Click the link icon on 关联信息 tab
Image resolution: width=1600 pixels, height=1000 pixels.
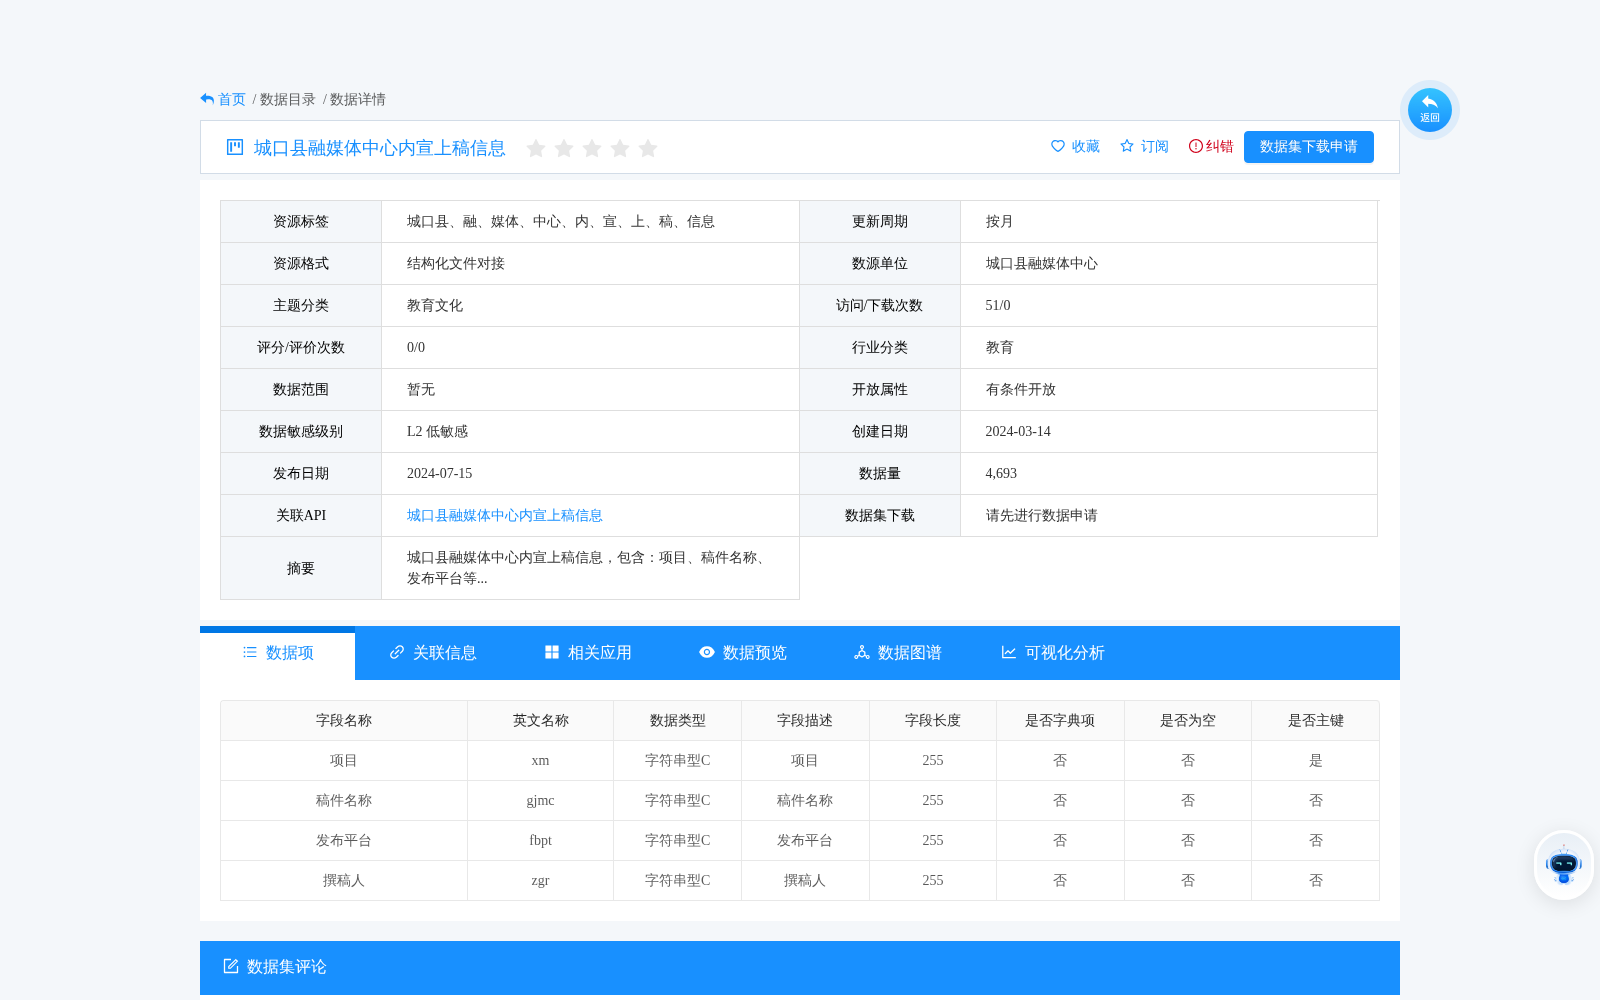pos(397,652)
